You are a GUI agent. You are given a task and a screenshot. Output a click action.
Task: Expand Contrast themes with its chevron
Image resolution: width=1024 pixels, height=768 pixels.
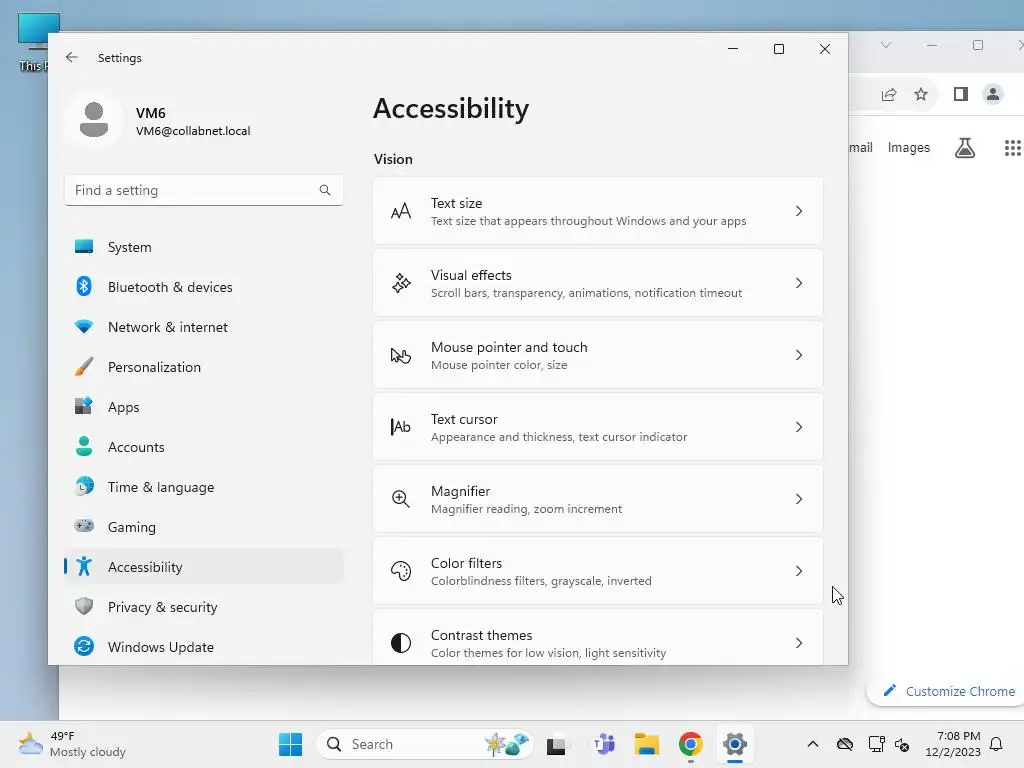pos(799,643)
